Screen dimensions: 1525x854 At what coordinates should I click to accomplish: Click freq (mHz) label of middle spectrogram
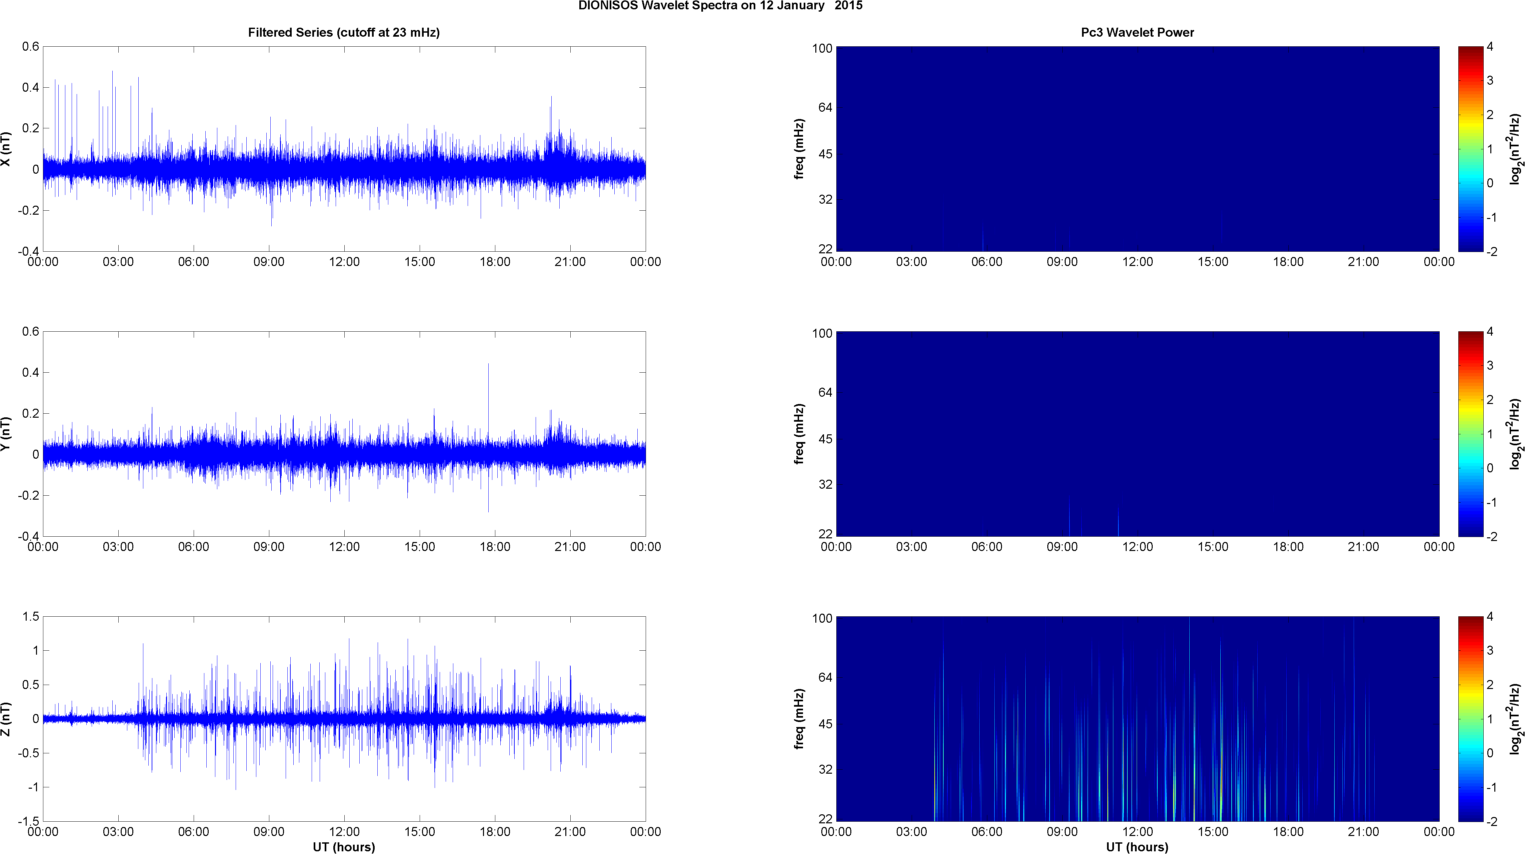[x=800, y=434]
